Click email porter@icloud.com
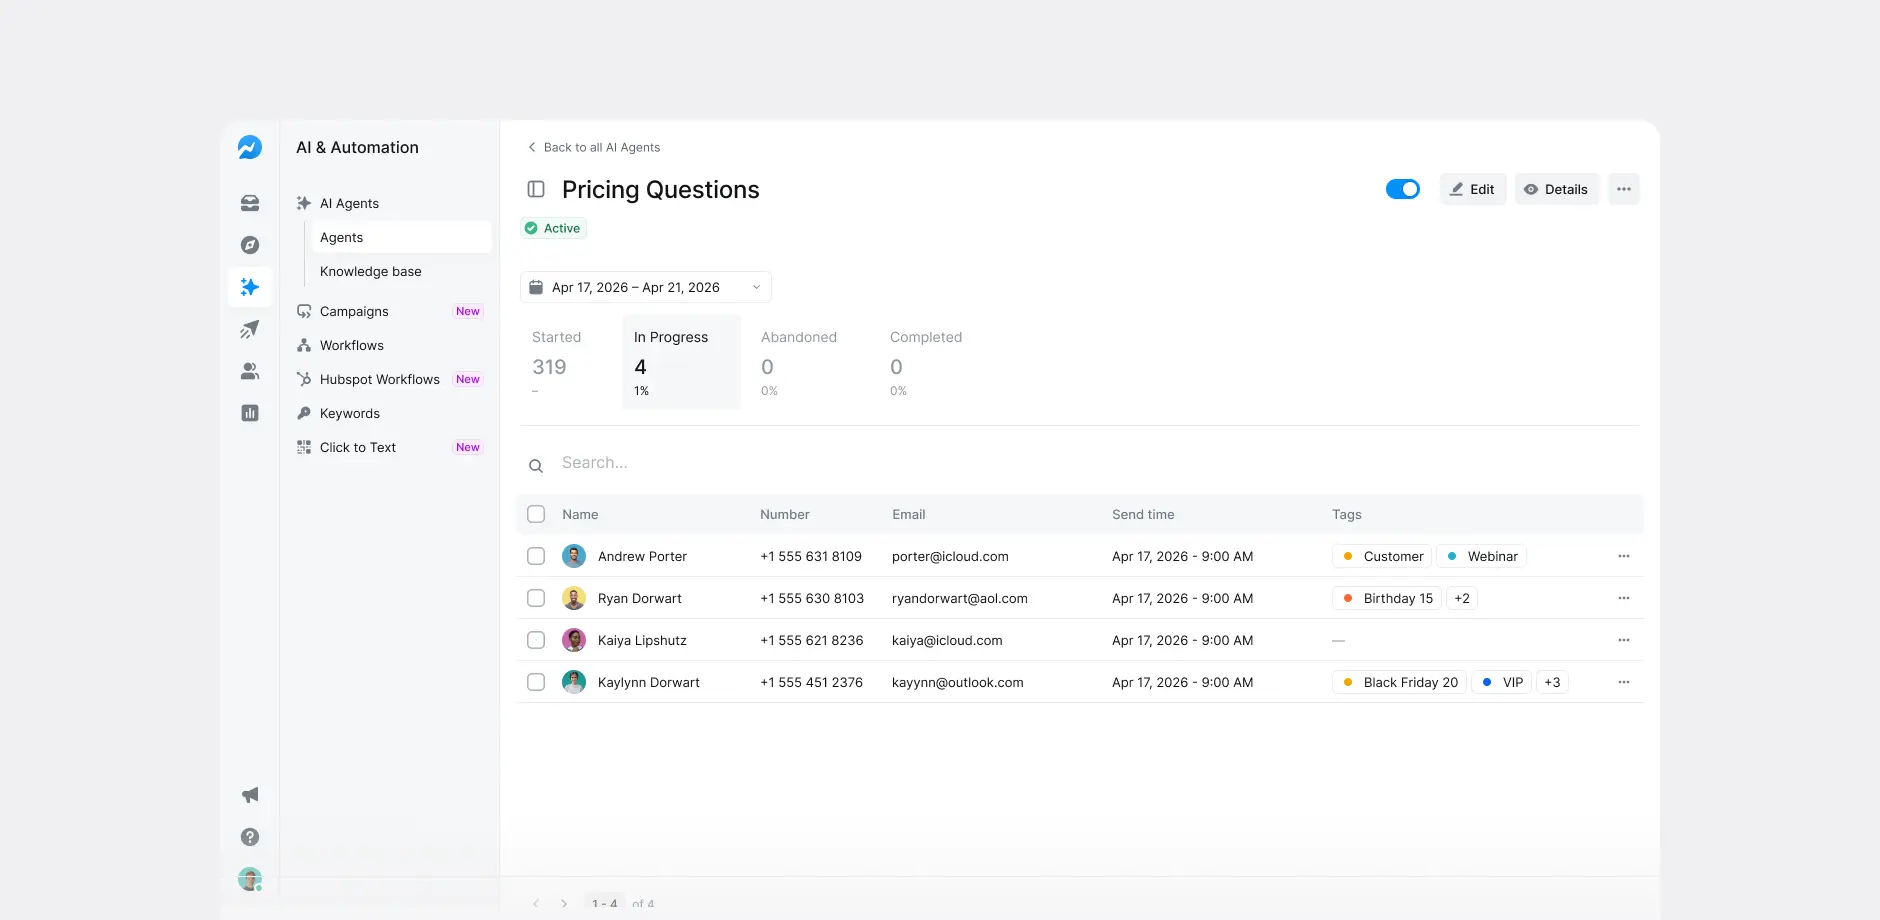This screenshot has height=920, width=1880. [x=950, y=556]
